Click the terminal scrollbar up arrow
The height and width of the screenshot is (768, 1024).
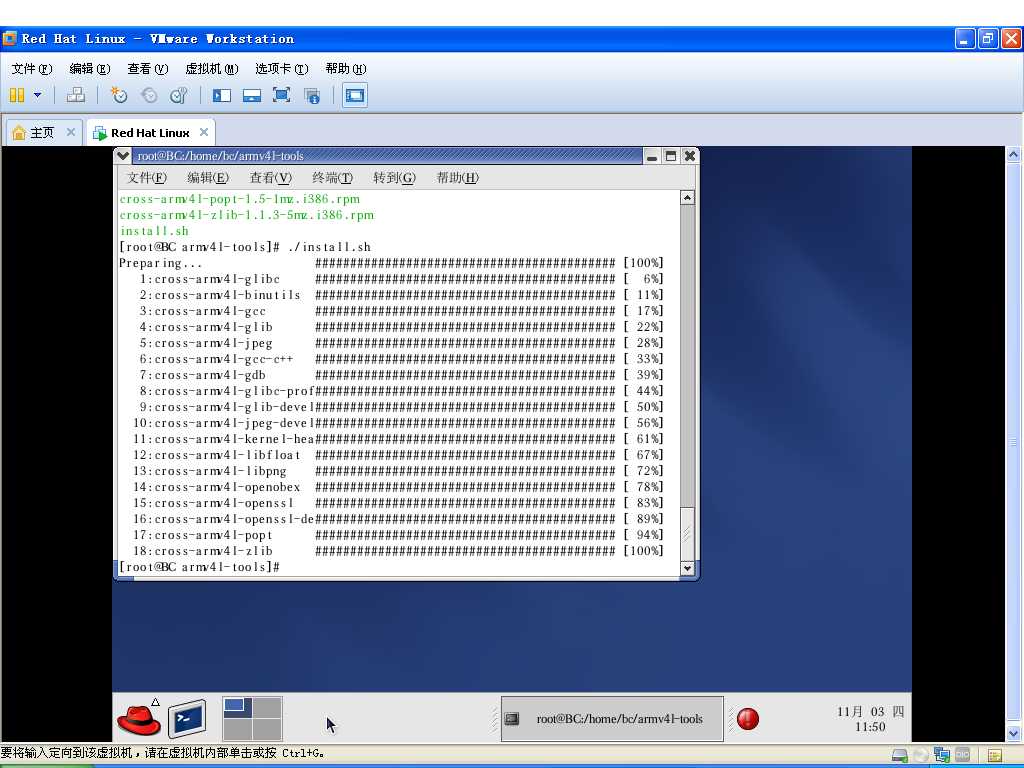click(687, 198)
